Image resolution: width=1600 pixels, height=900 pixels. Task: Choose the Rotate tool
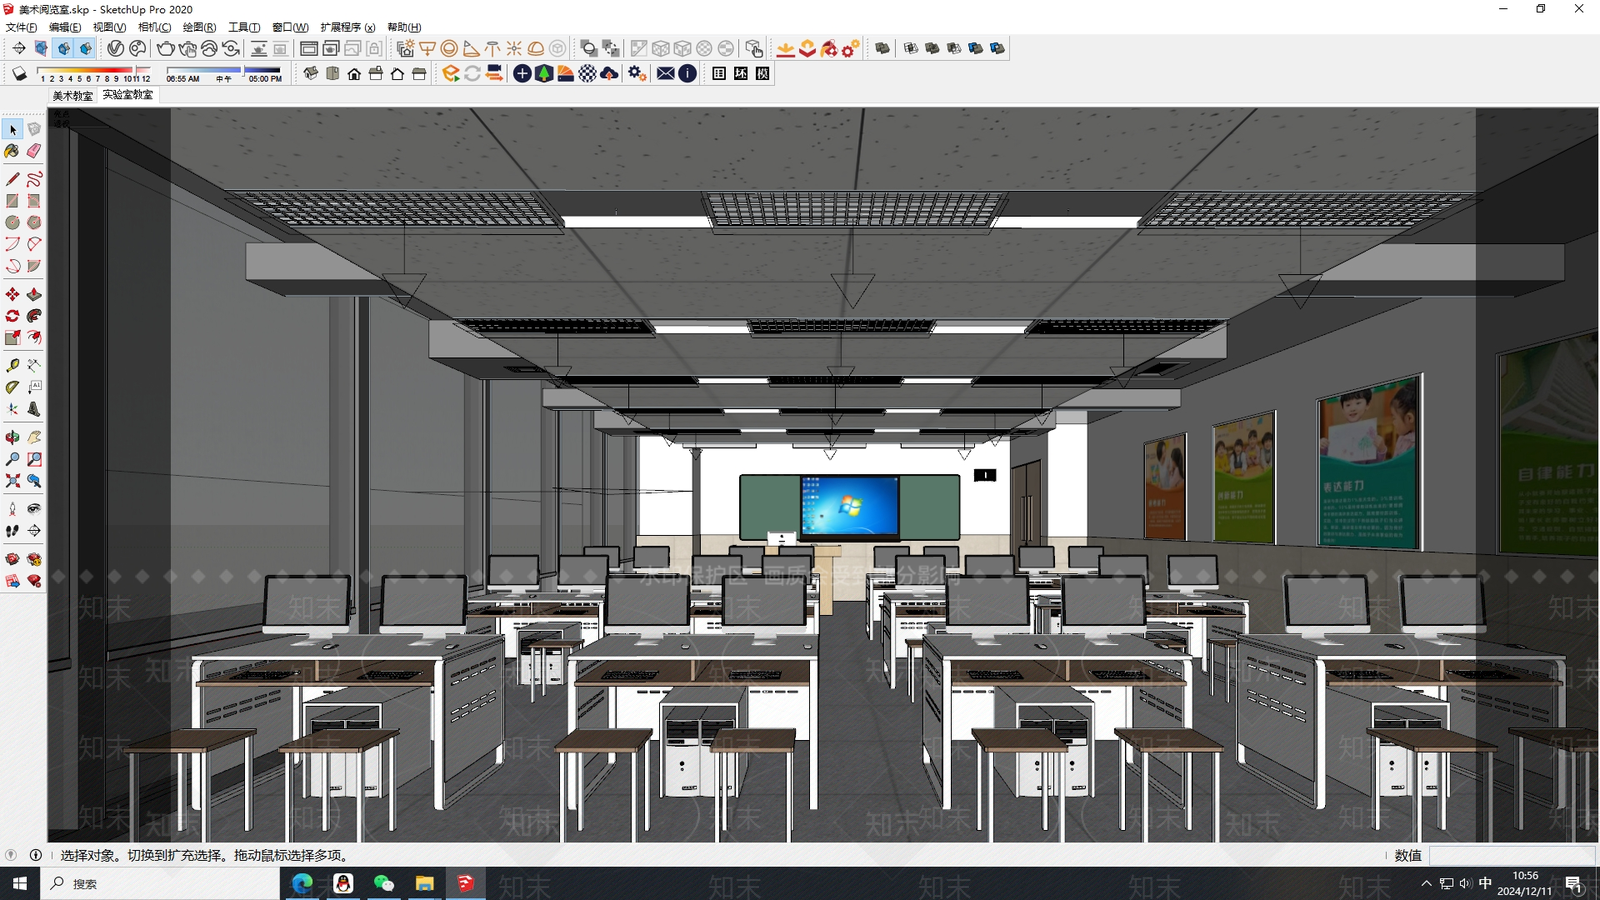[12, 316]
